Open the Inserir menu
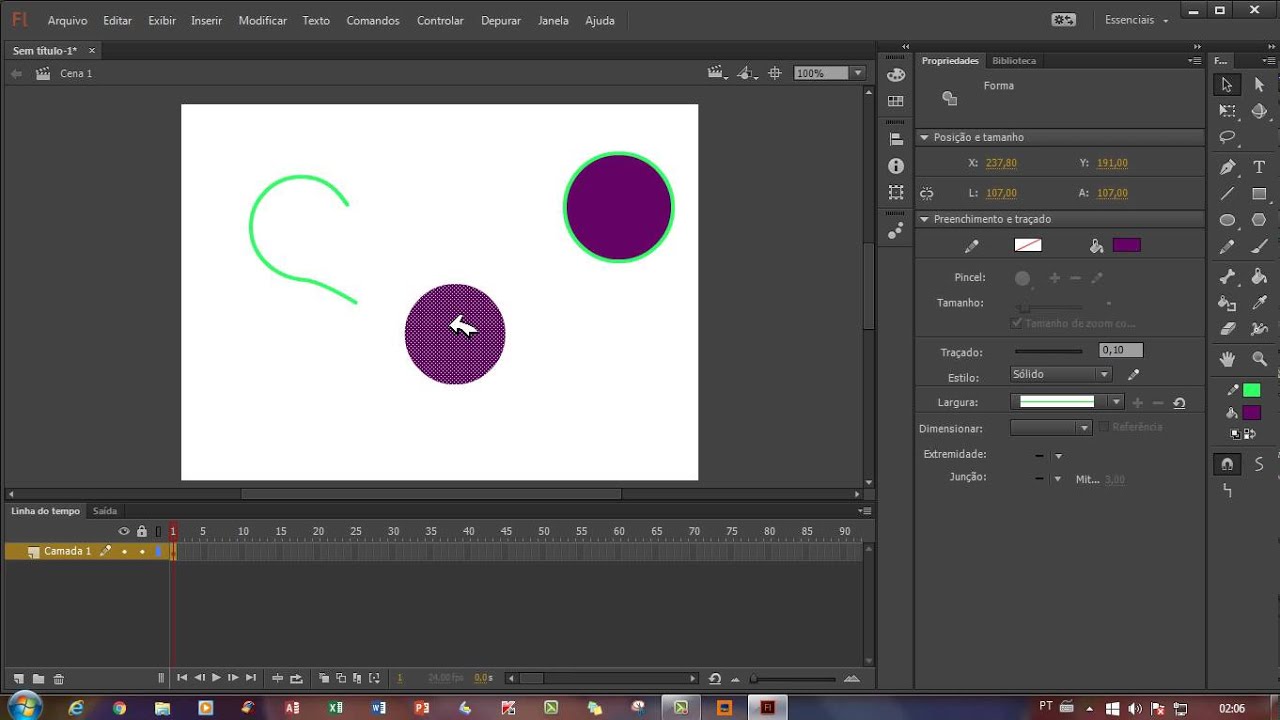1280x720 pixels. tap(207, 20)
